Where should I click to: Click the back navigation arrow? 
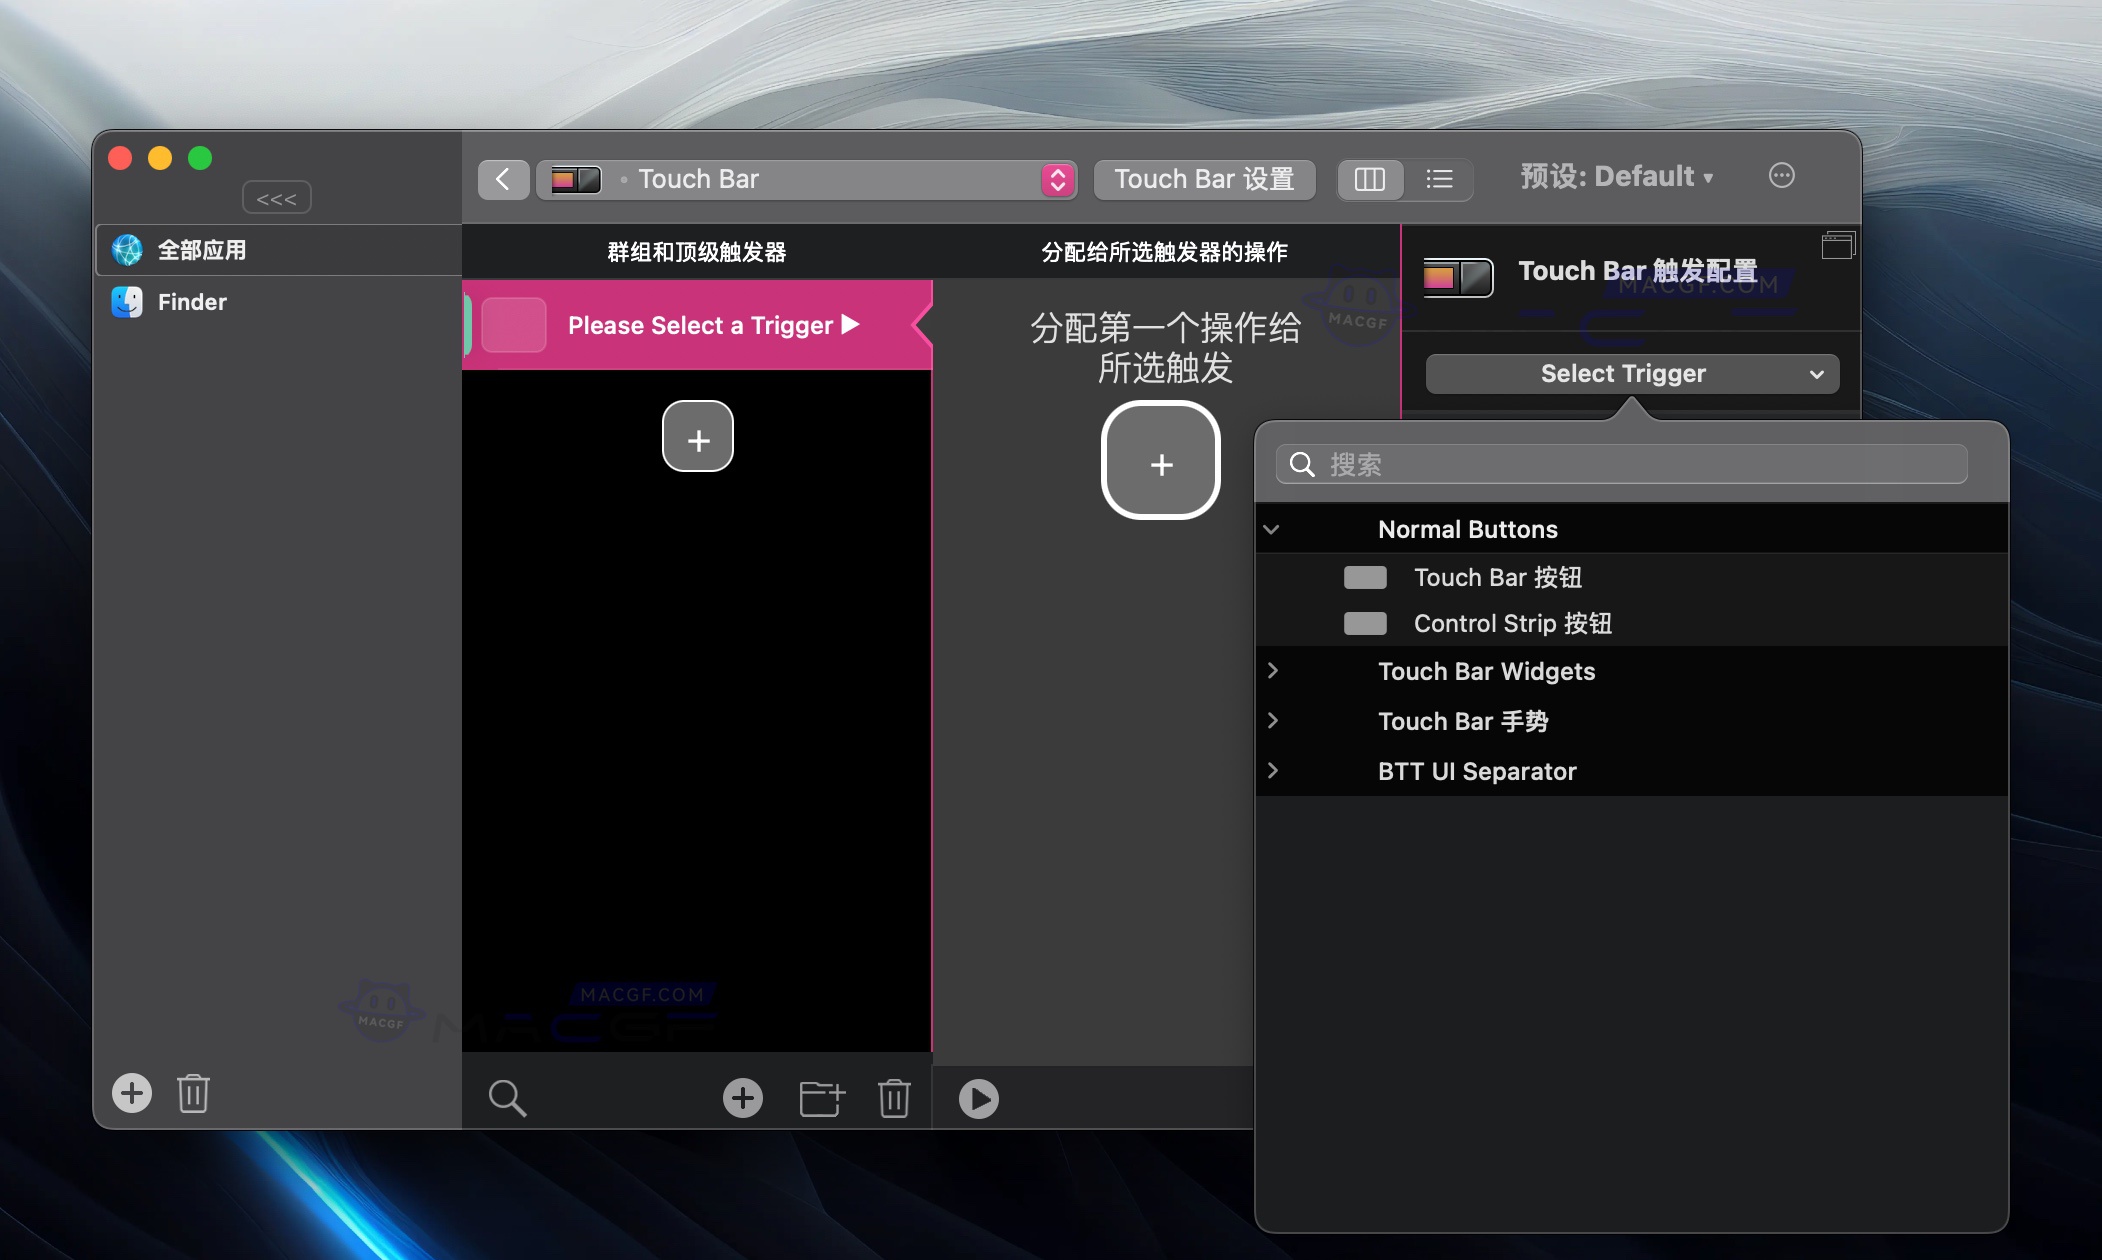coord(503,178)
